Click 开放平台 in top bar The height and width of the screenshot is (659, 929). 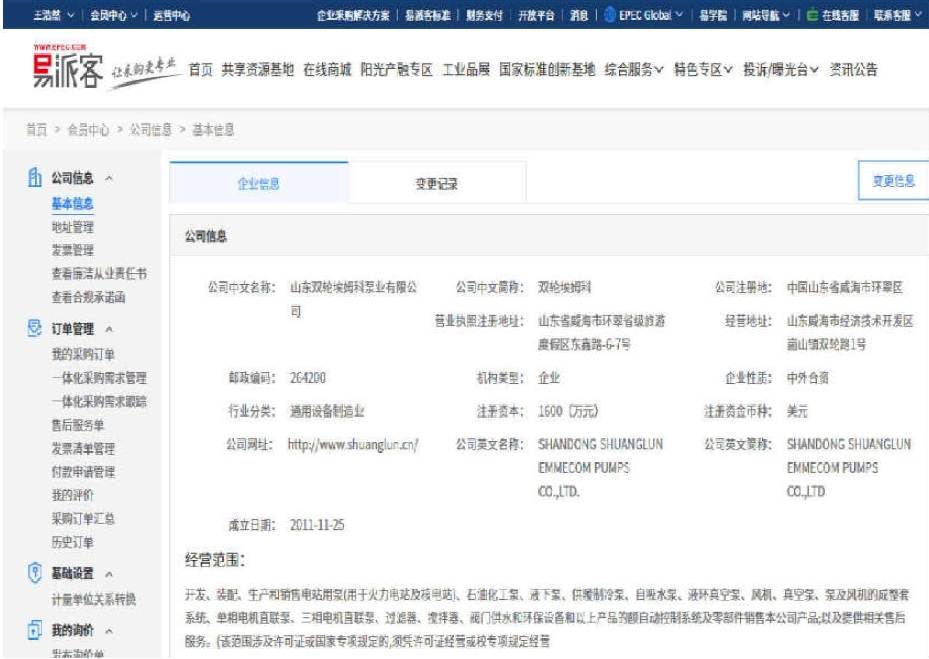click(536, 15)
